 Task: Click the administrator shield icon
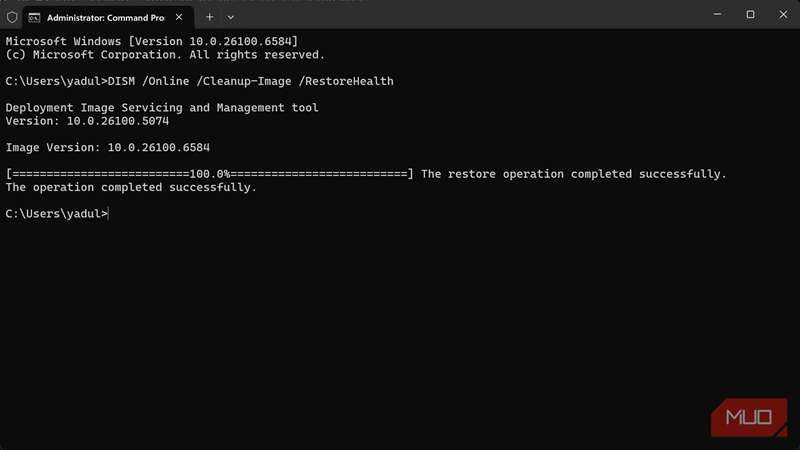[x=12, y=17]
